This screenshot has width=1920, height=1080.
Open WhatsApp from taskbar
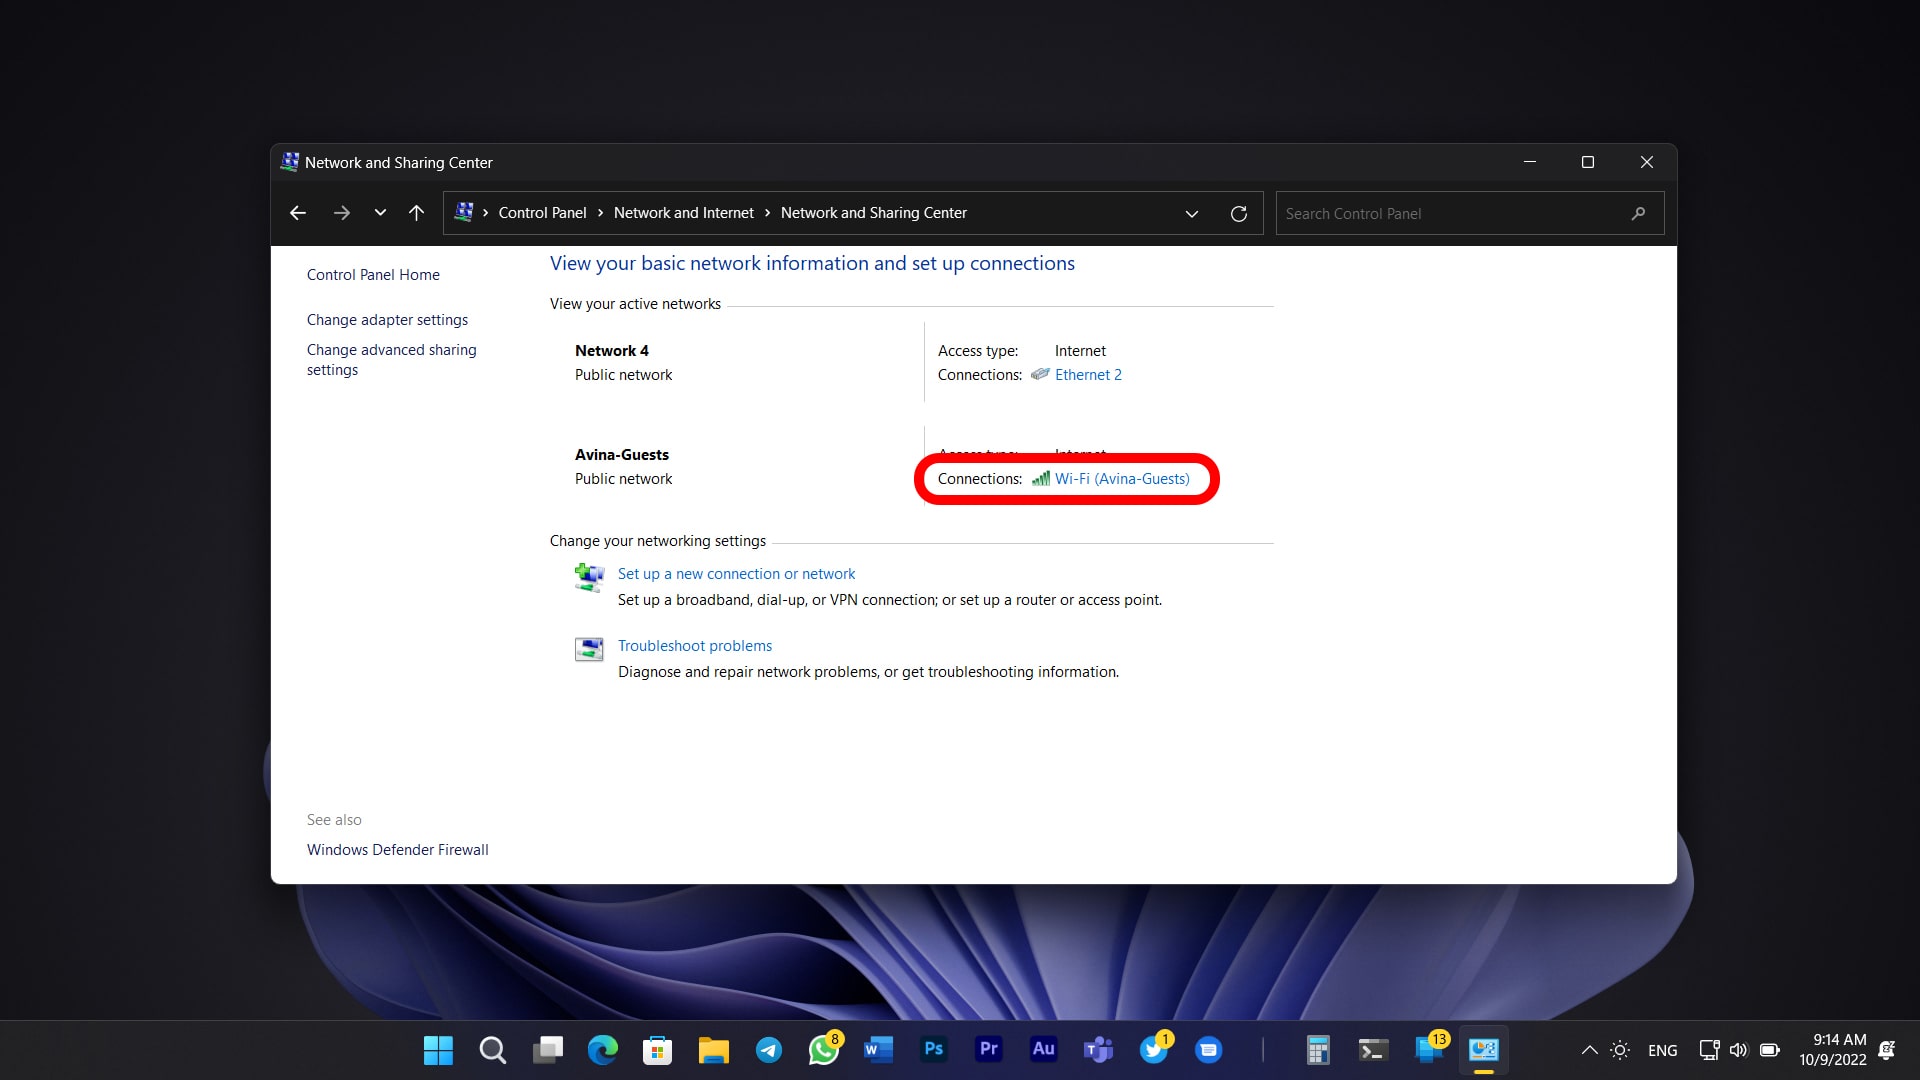coord(824,1050)
